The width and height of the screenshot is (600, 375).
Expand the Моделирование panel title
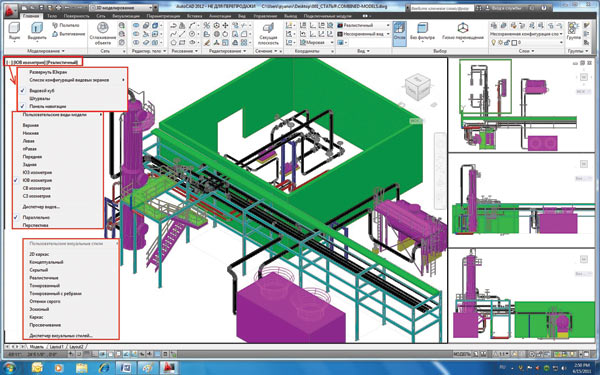click(x=46, y=51)
